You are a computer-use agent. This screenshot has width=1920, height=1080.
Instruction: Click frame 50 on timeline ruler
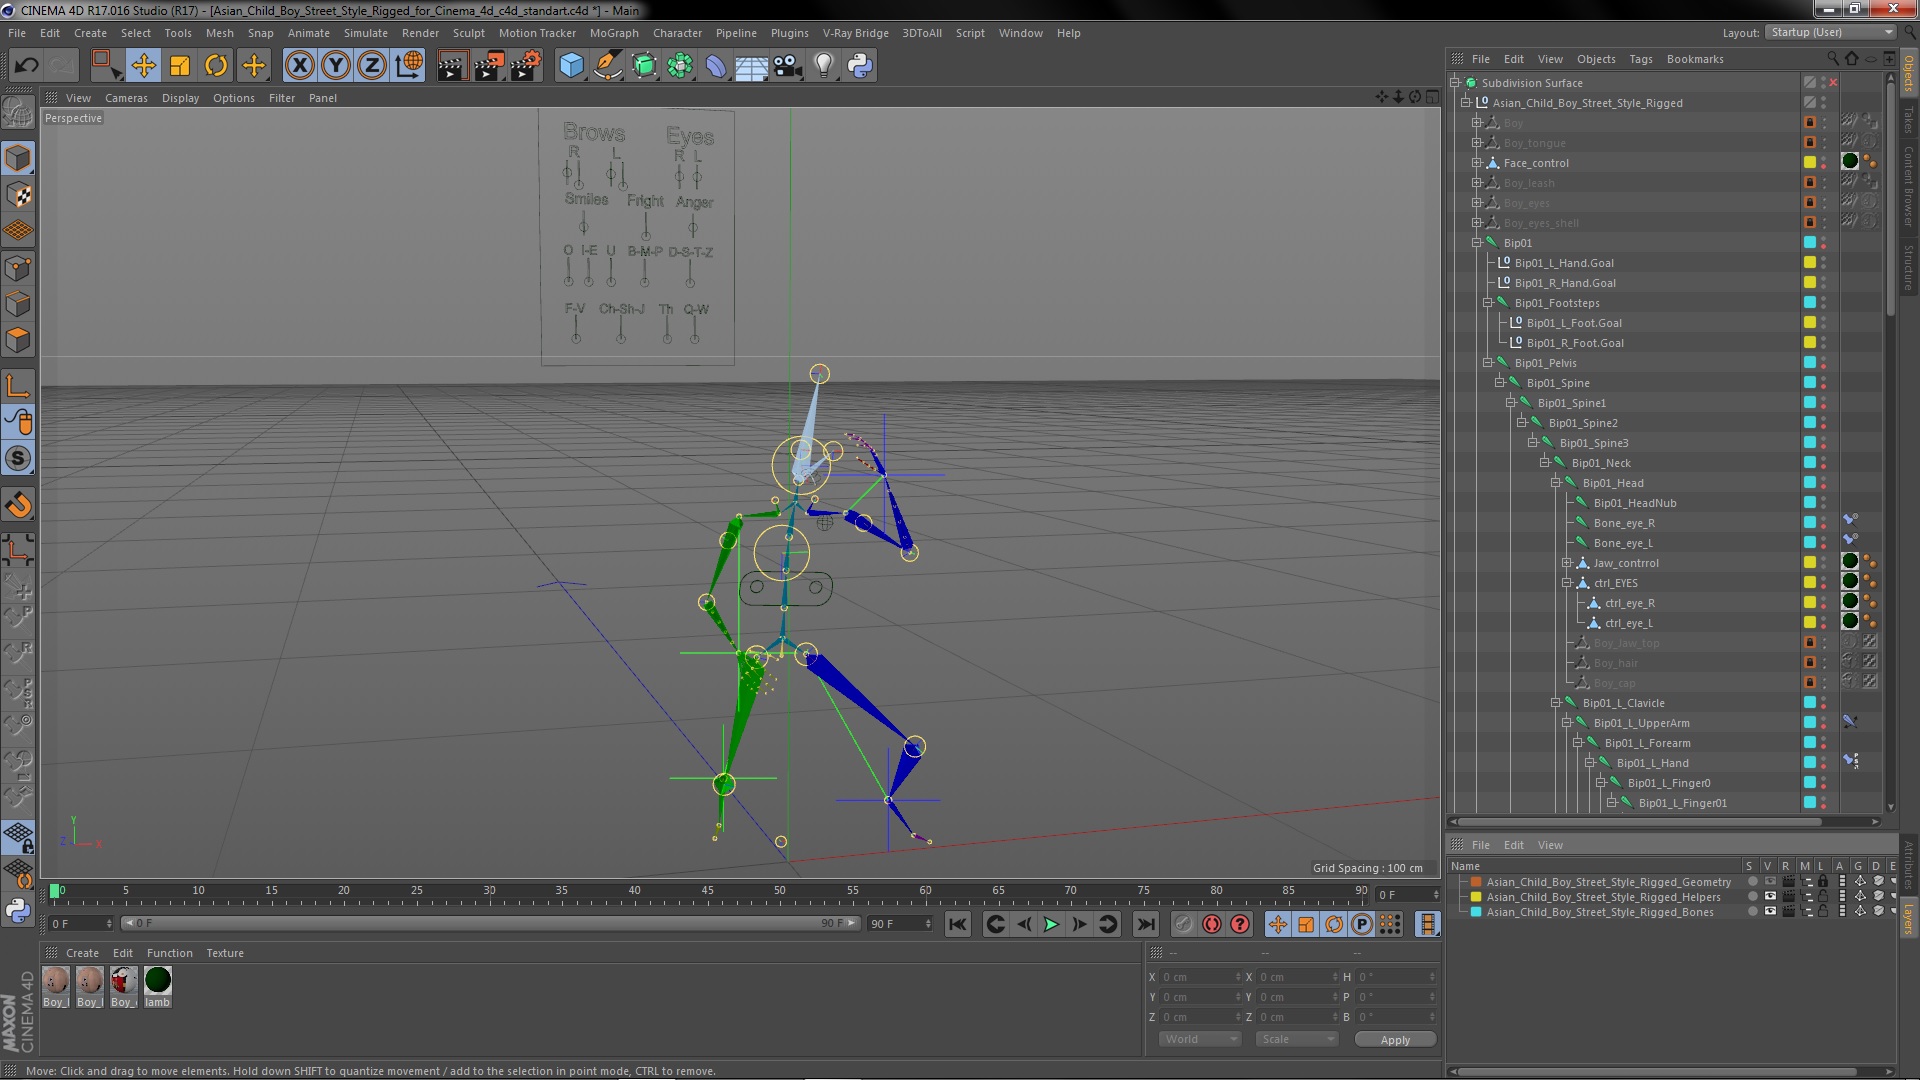(780, 890)
